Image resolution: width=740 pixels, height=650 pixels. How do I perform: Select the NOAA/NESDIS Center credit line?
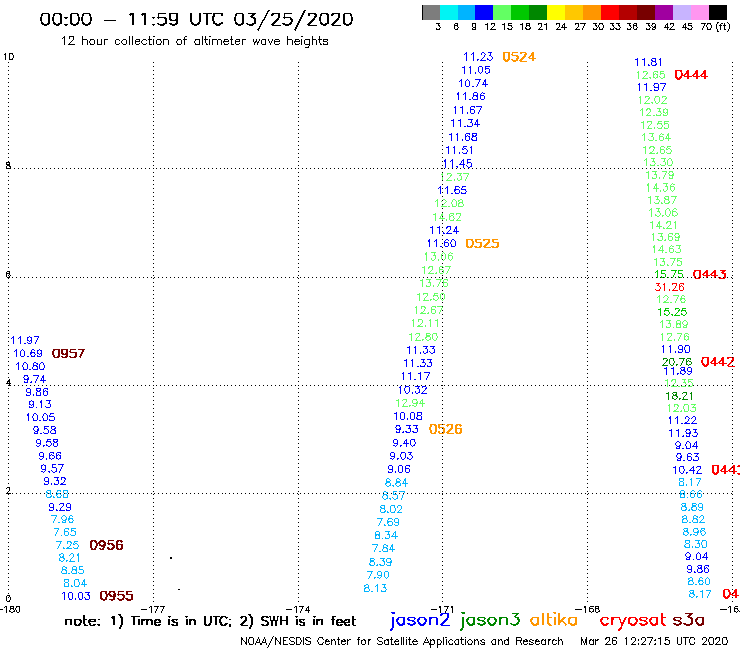point(402,641)
